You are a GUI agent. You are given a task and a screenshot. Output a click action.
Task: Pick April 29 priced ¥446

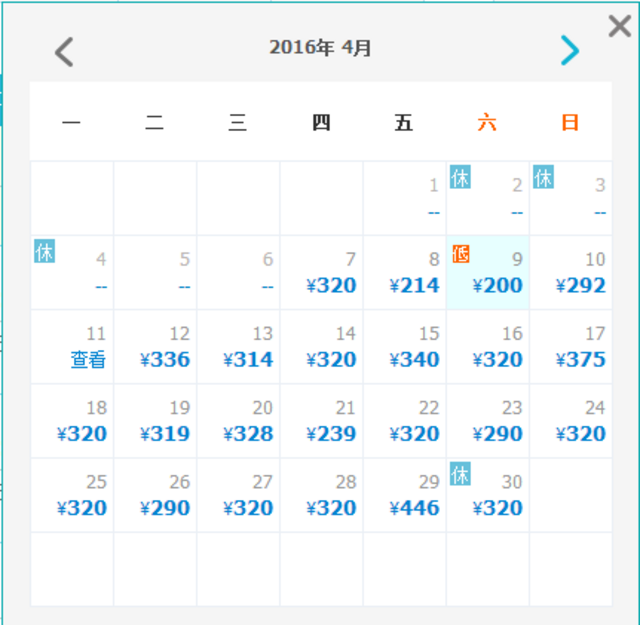[x=405, y=496]
